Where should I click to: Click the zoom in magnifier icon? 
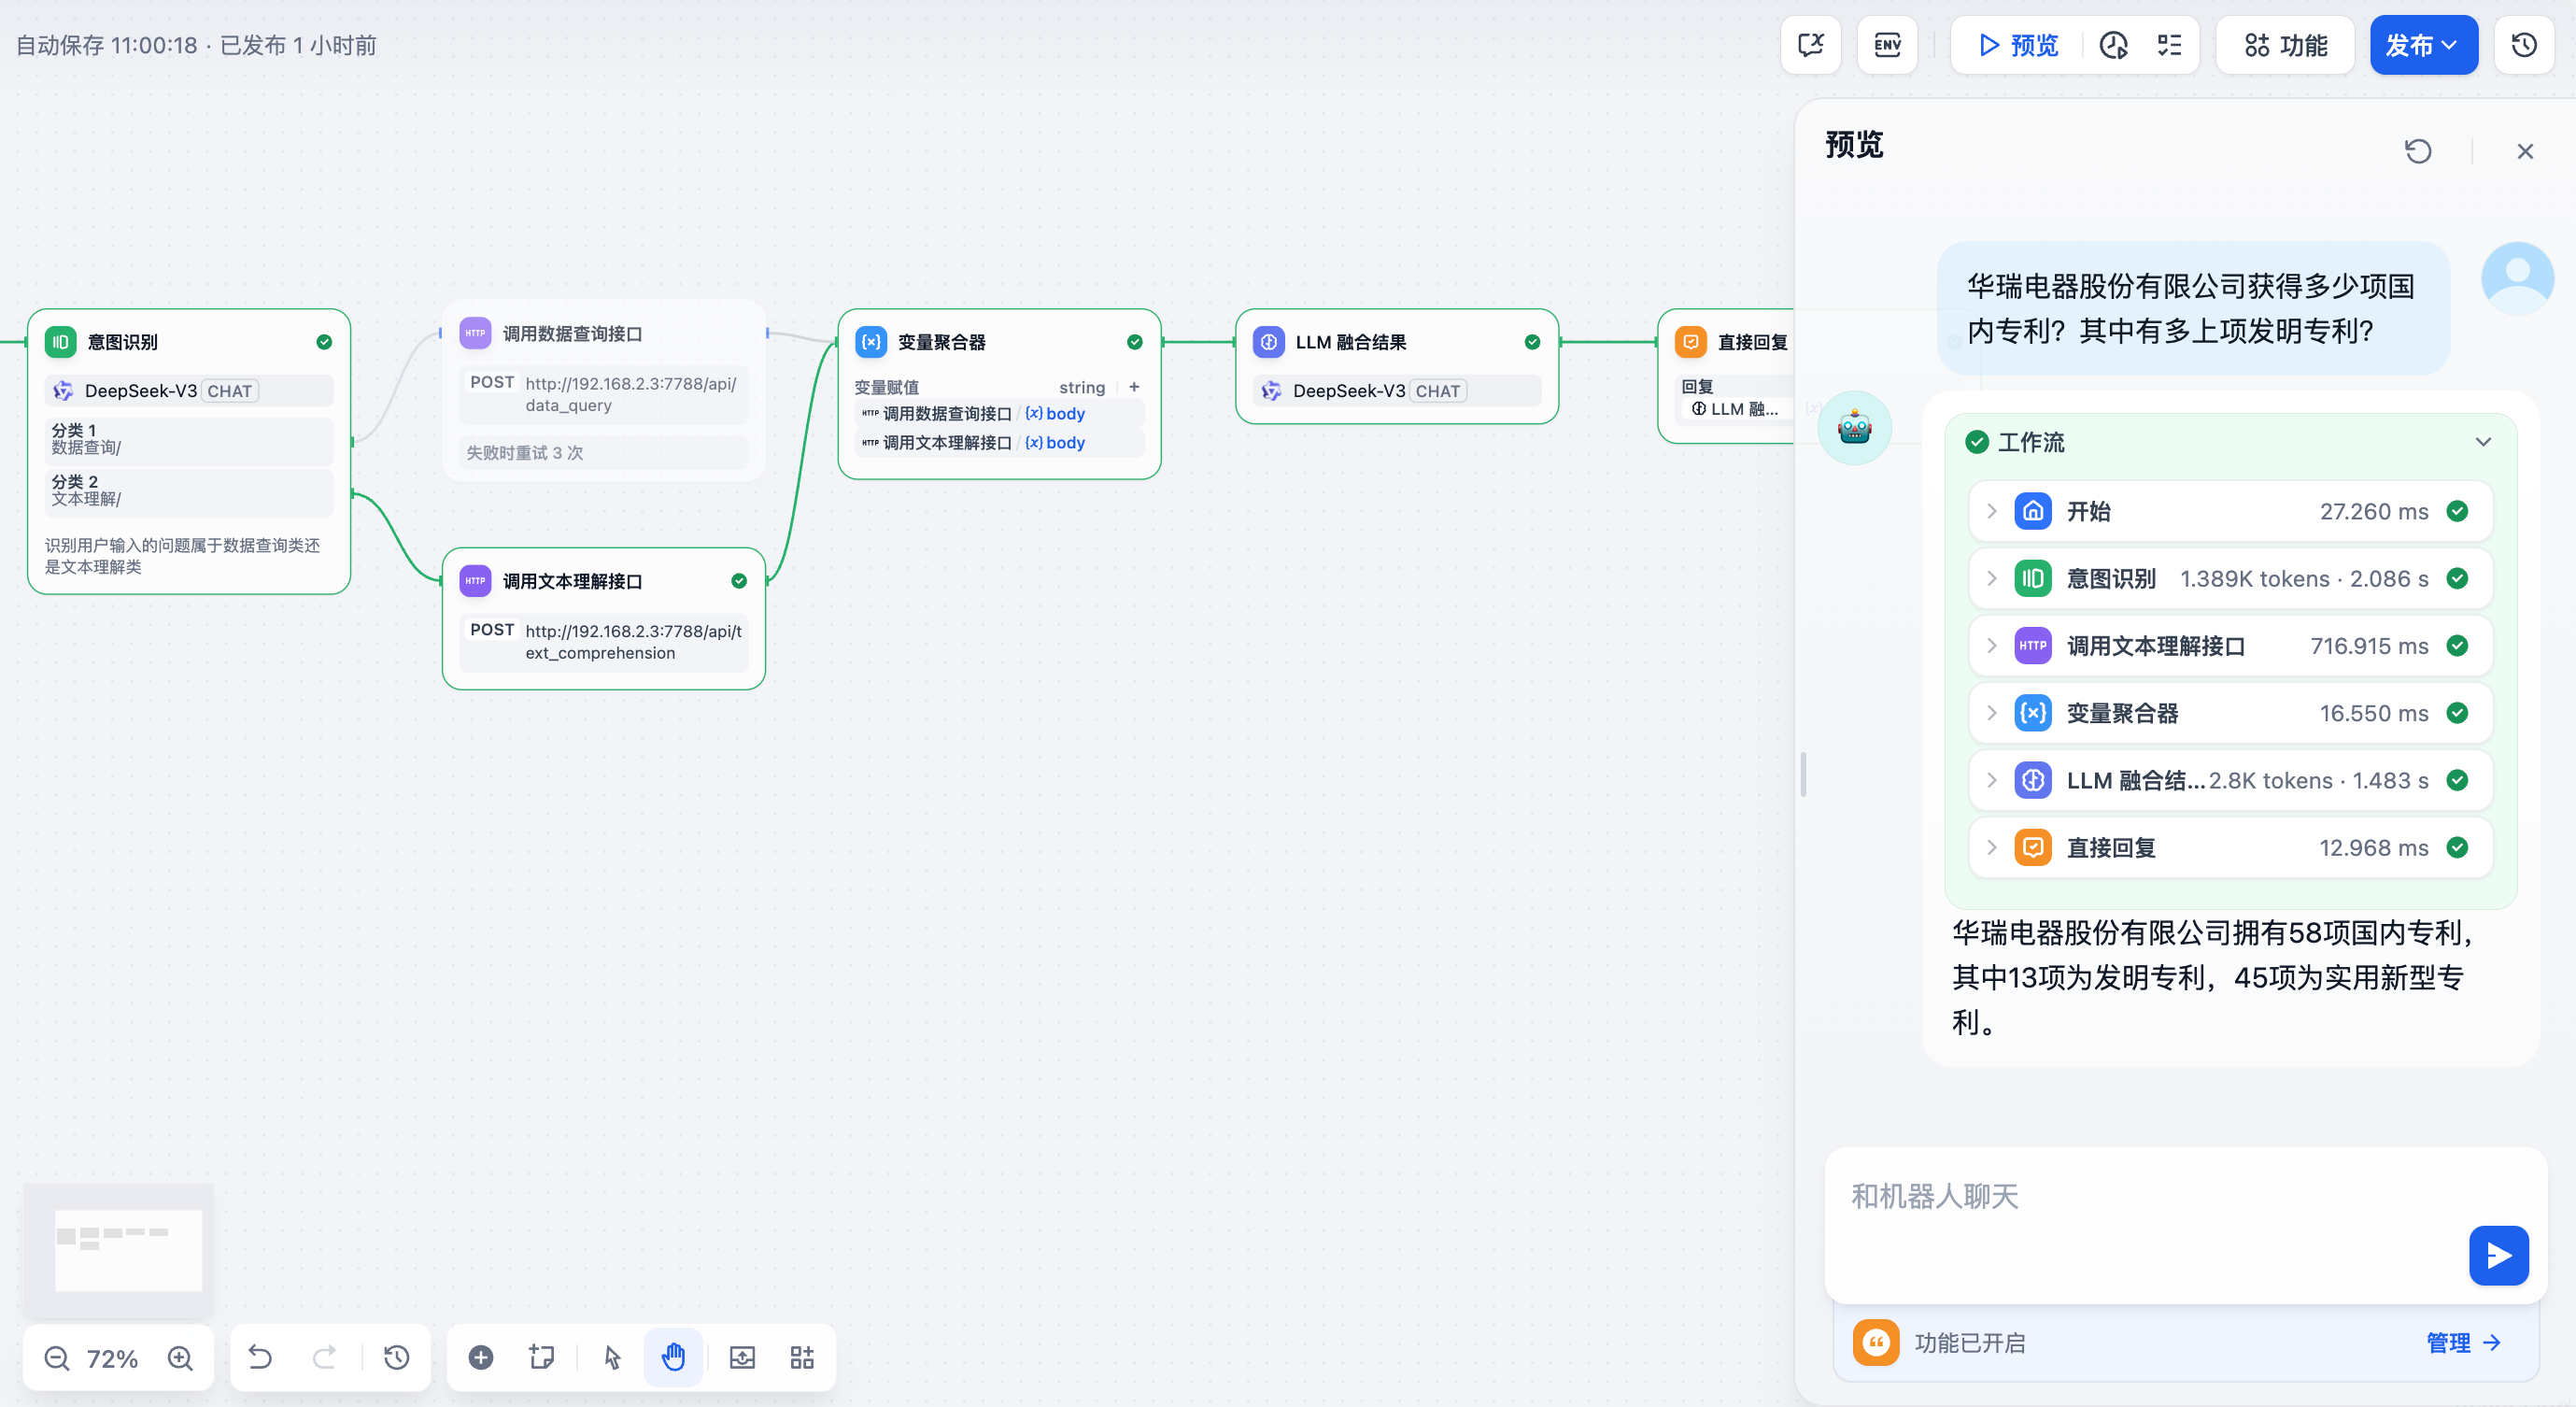[x=180, y=1357]
